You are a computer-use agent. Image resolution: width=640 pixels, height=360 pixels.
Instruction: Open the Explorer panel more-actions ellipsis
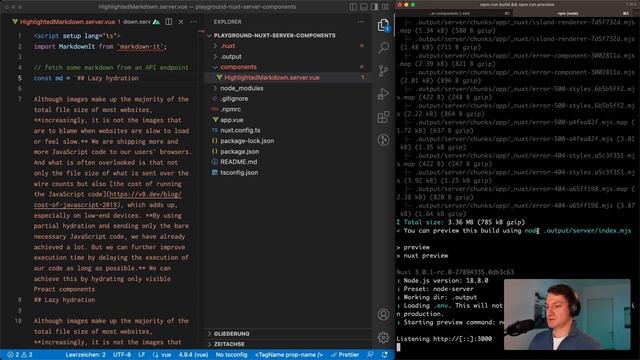pyautogui.click(x=361, y=22)
